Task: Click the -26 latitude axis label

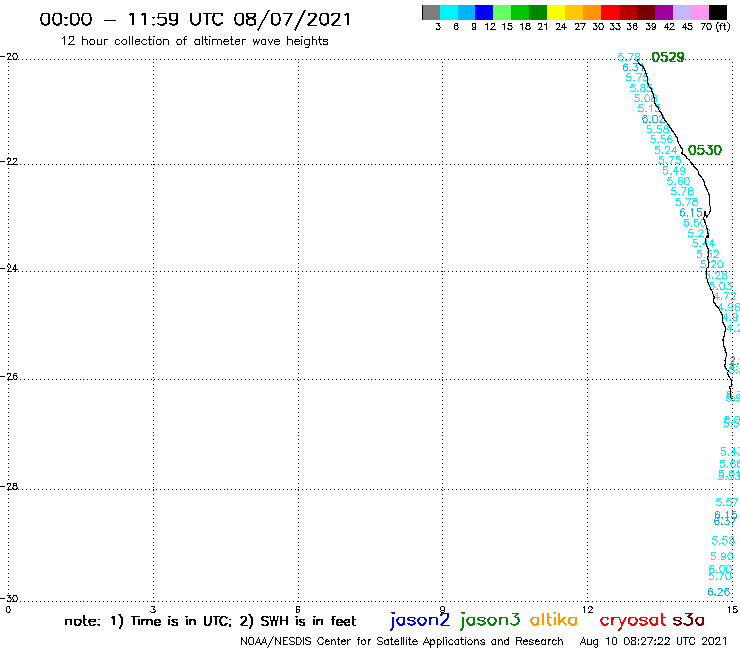Action: point(9,376)
